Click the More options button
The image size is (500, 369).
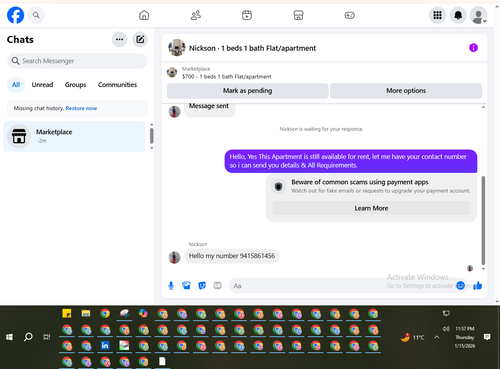coord(406,91)
